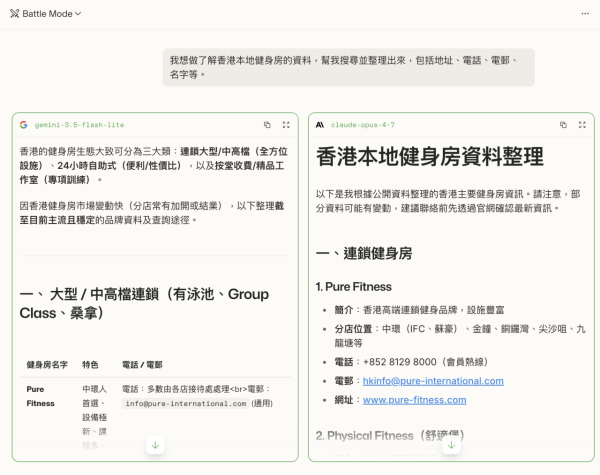This screenshot has width=600, height=475.
Task: Click the heading 一、大型 / 中高檔連鎖
Action: (144, 304)
